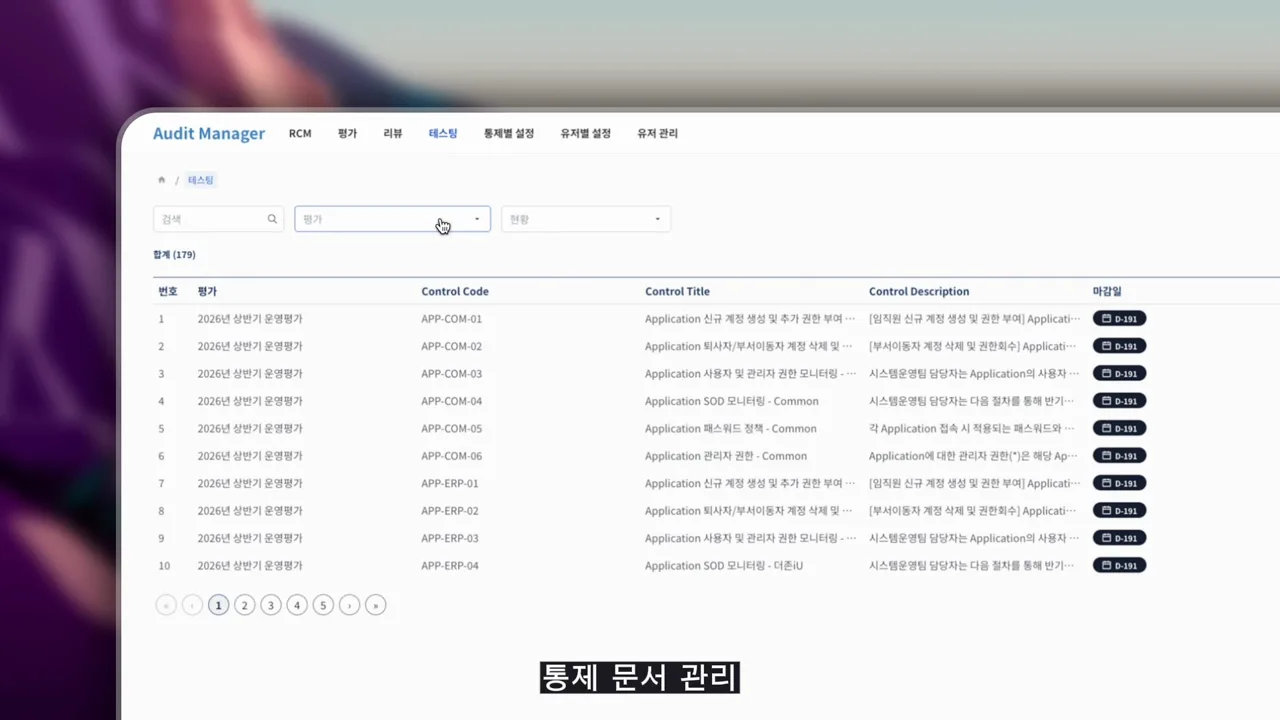Open the 리뷰 menu
The width and height of the screenshot is (1280, 720).
pyautogui.click(x=393, y=133)
